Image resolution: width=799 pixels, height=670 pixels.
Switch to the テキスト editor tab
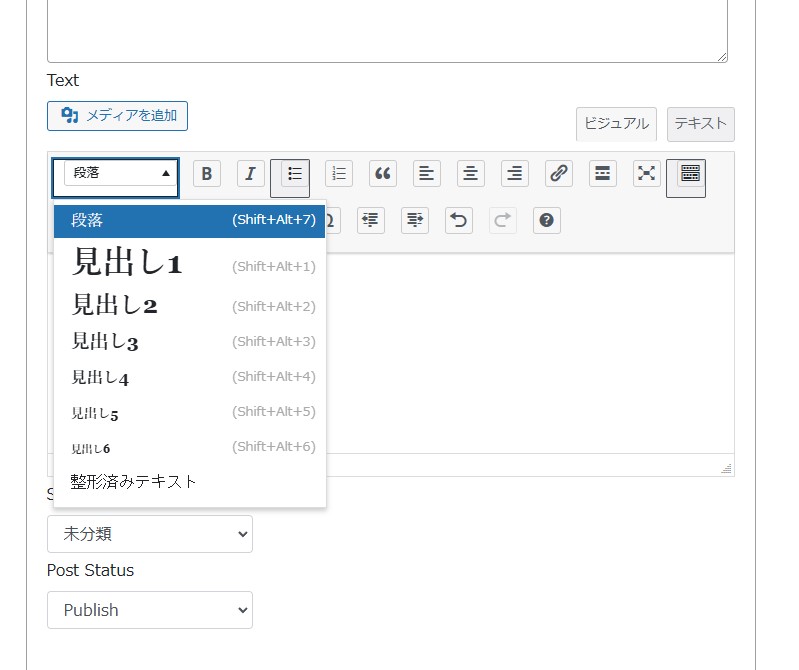point(700,124)
